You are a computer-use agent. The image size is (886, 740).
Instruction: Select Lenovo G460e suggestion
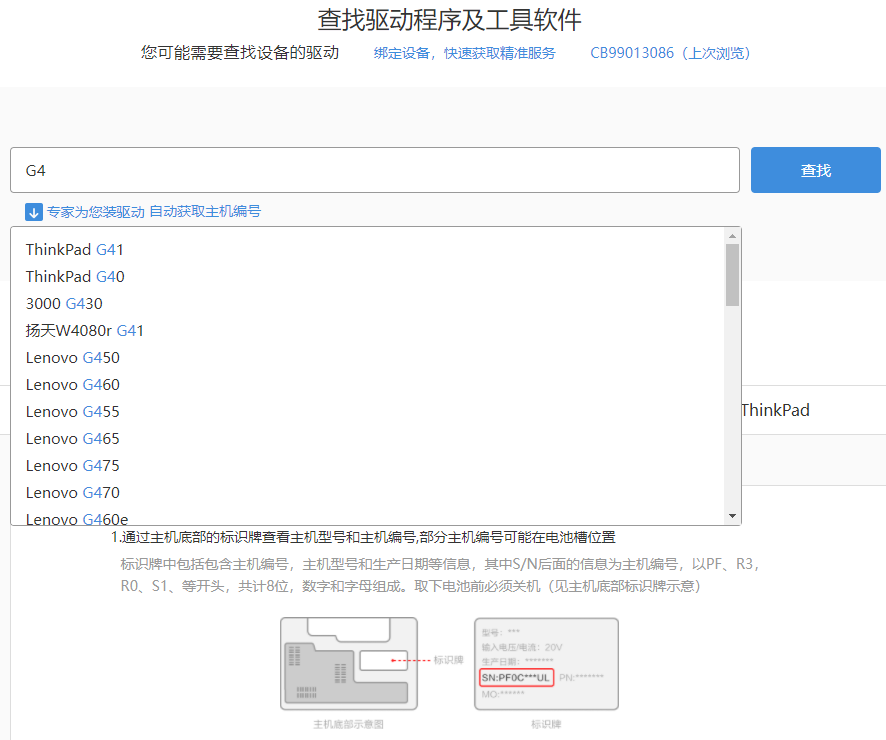point(77,519)
